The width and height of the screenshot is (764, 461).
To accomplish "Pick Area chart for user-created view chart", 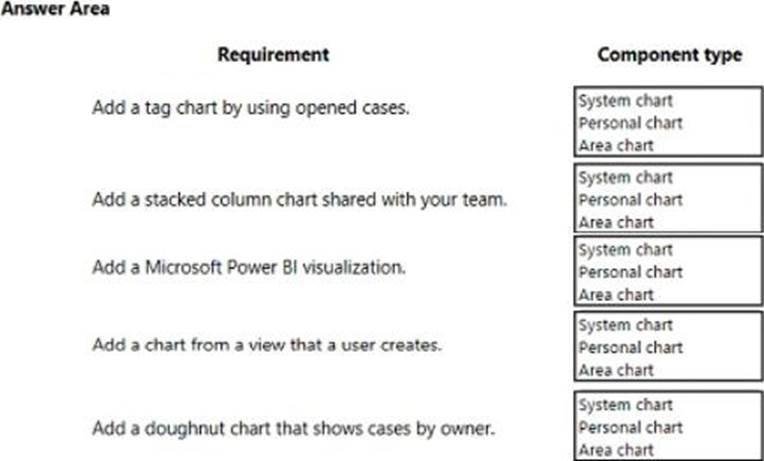I will [616, 369].
